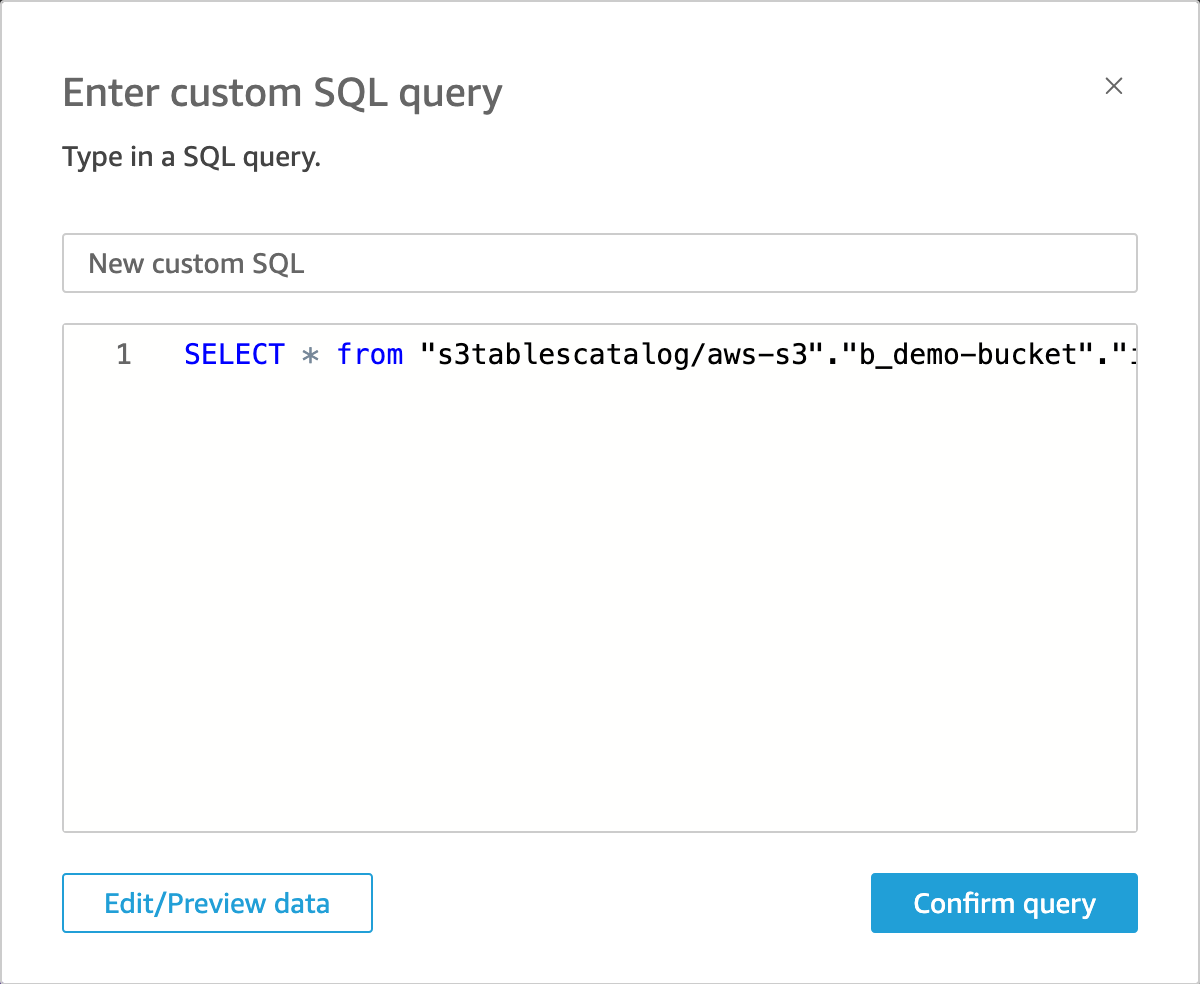Click the New custom SQL placeholder text

196,263
